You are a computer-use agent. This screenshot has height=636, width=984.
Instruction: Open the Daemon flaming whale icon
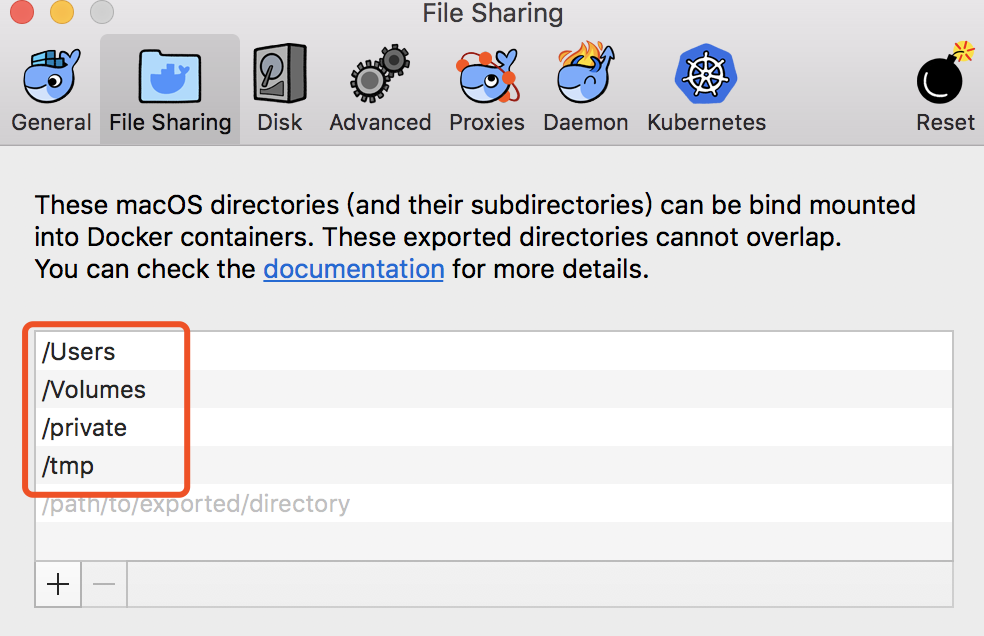[586, 73]
